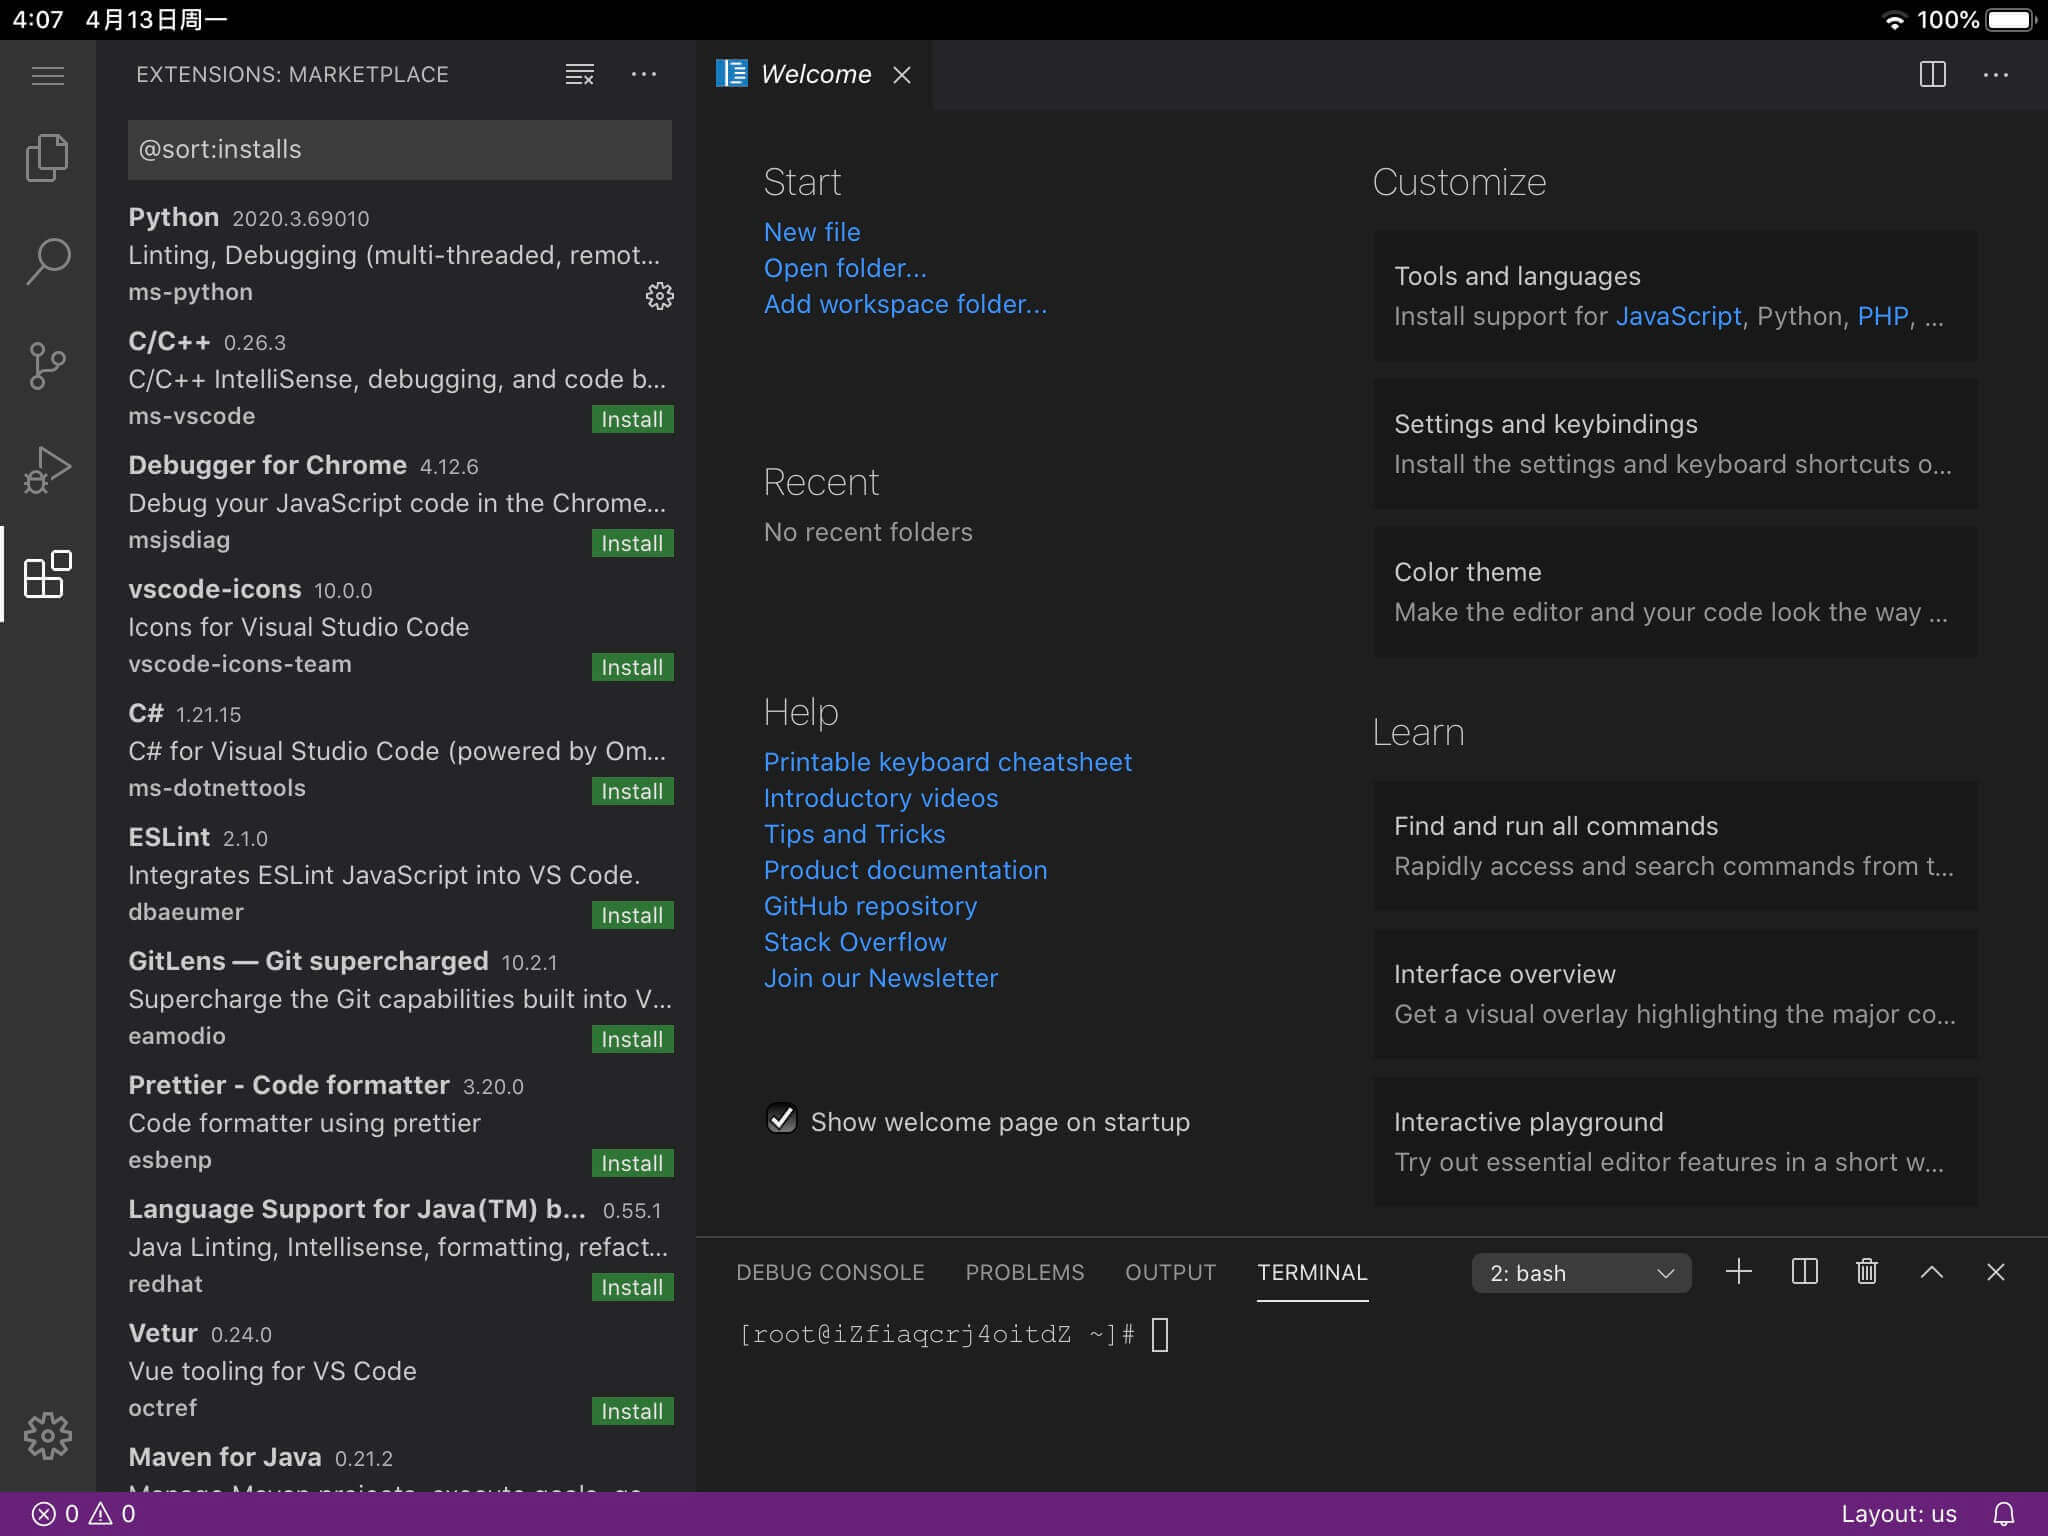Open the Introductory videos link
The height and width of the screenshot is (1536, 2048).
point(881,798)
